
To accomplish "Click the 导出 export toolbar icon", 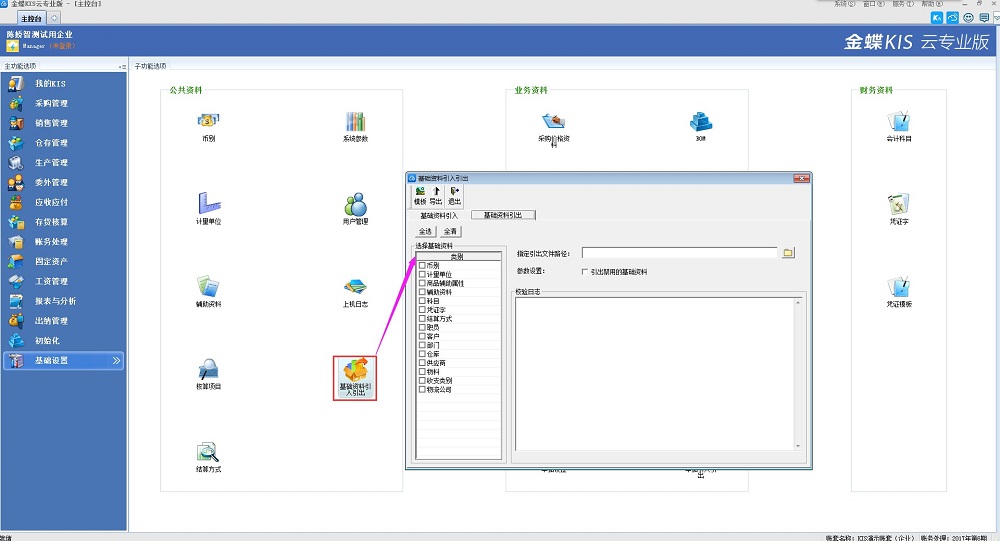I will 437,195.
